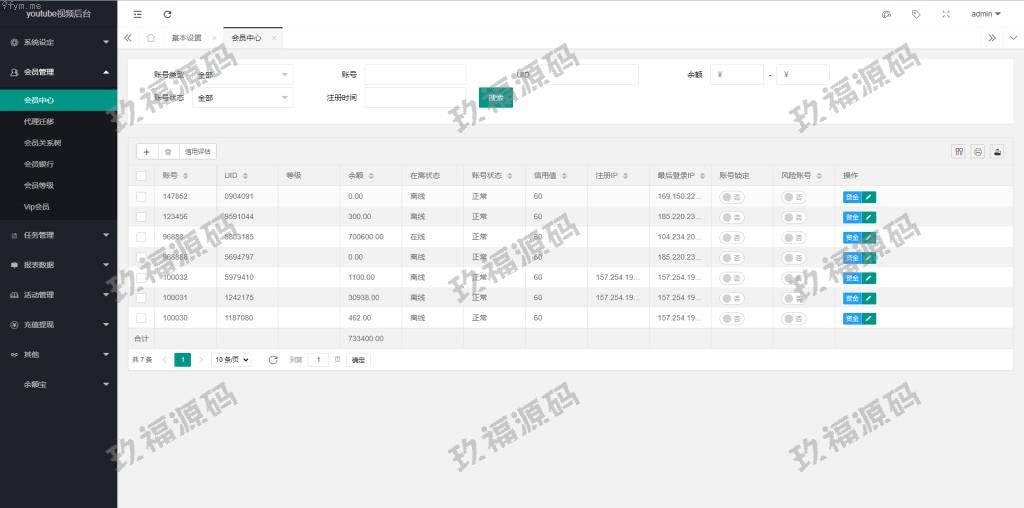Open the theme palette icon in header

(886, 14)
